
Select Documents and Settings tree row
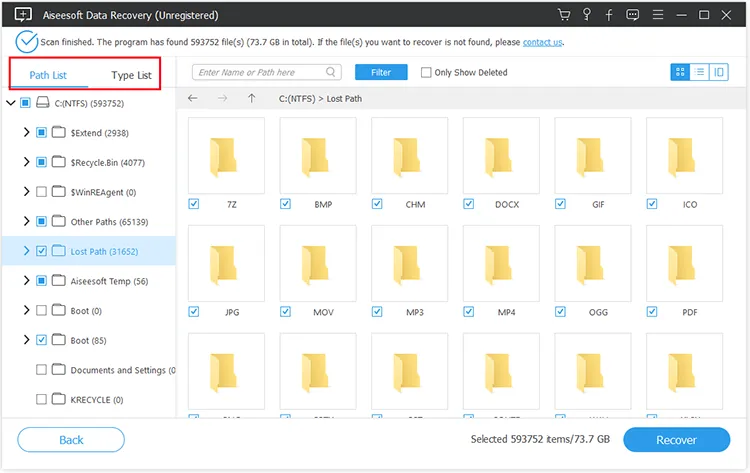click(x=89, y=370)
